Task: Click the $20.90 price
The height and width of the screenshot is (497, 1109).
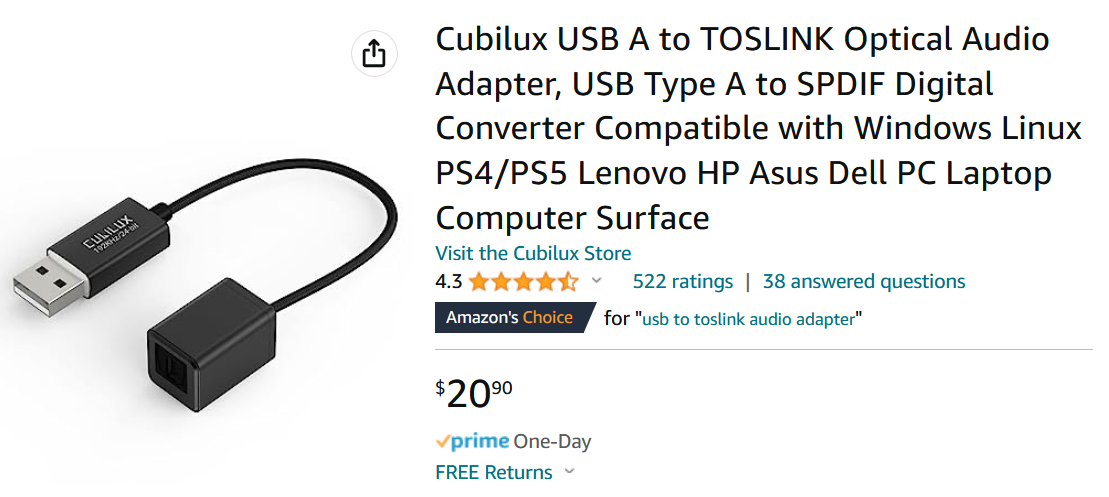Action: point(475,393)
